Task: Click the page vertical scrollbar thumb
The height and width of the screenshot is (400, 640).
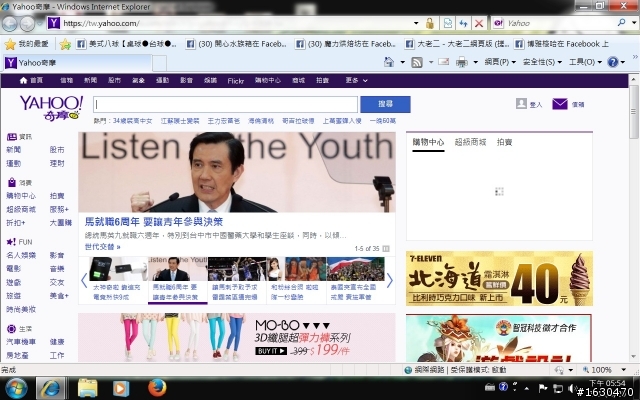Action: tap(633, 112)
